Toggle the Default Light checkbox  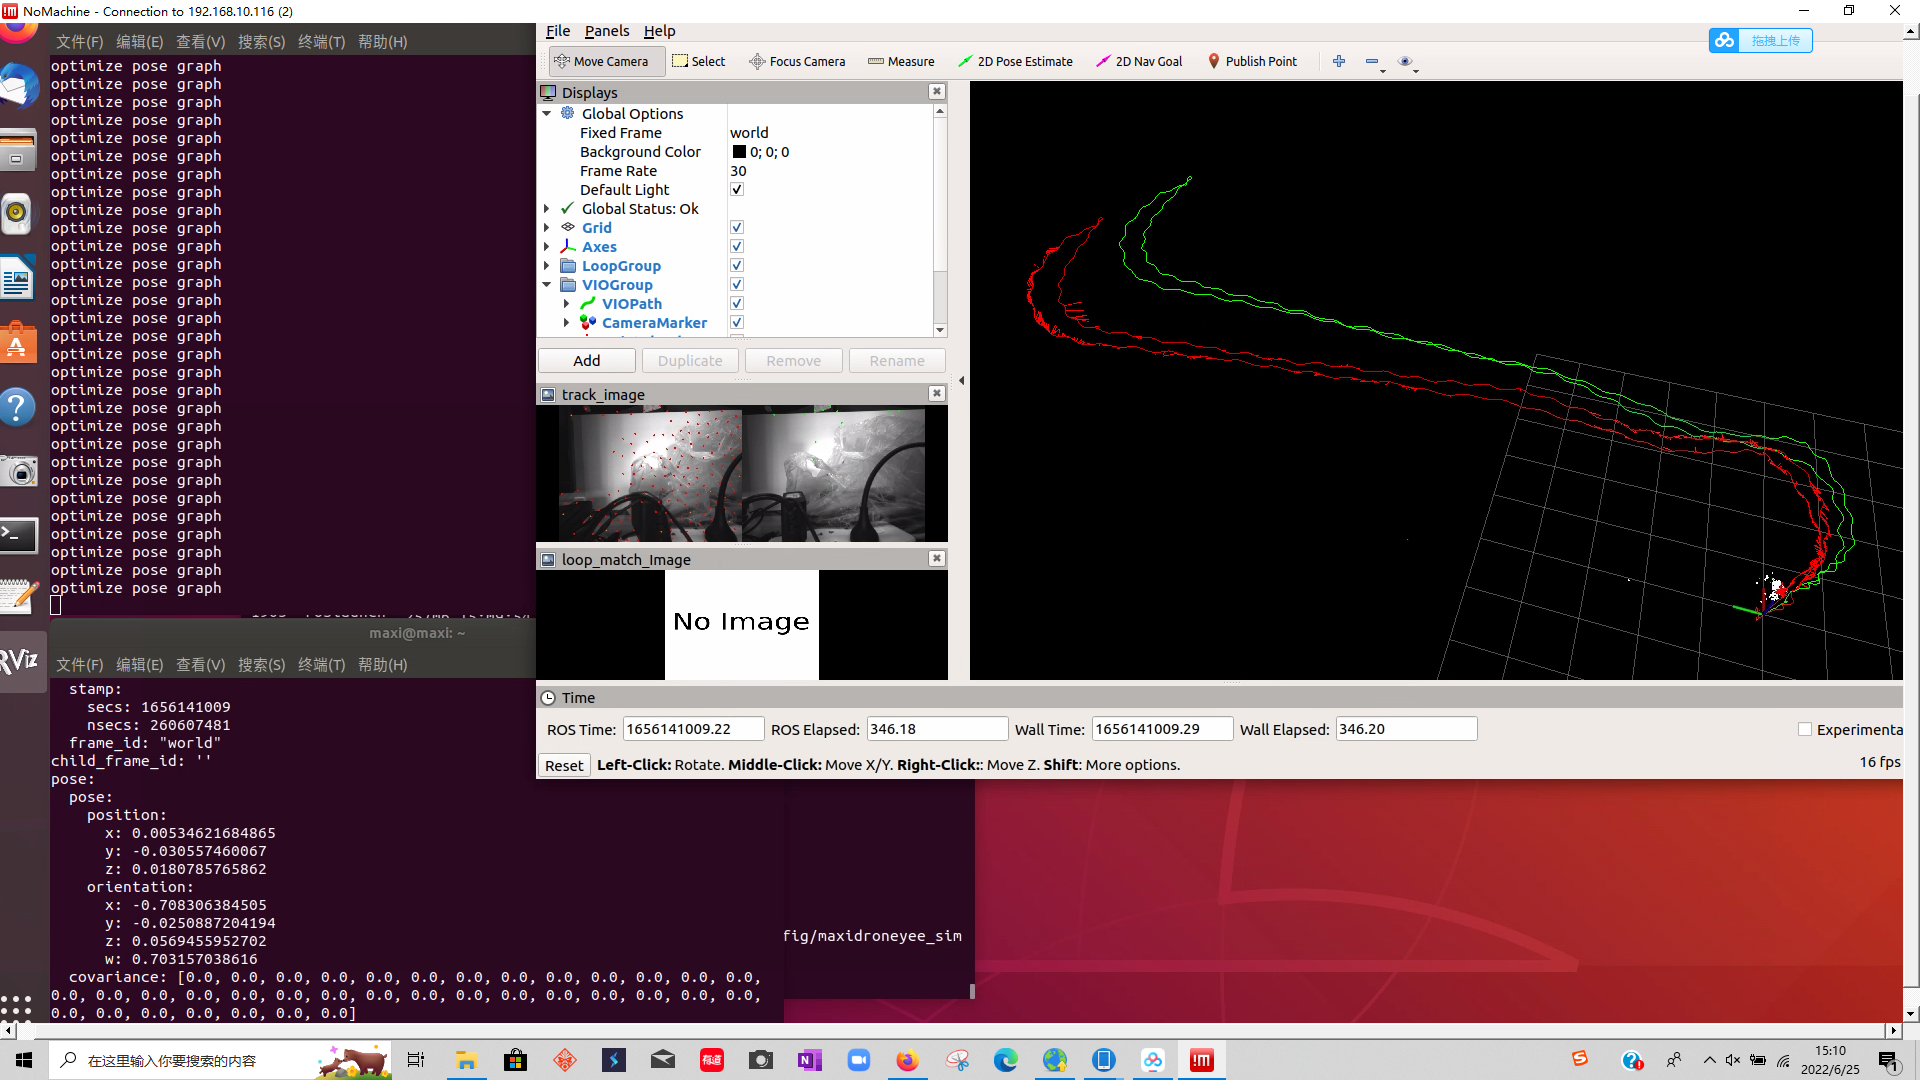(x=737, y=190)
